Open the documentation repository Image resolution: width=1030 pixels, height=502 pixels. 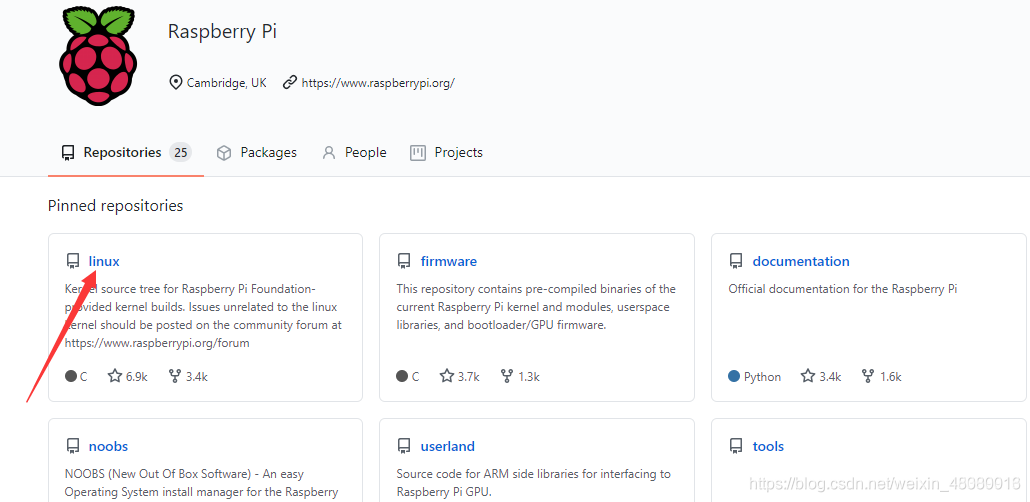pyautogui.click(x=801, y=262)
